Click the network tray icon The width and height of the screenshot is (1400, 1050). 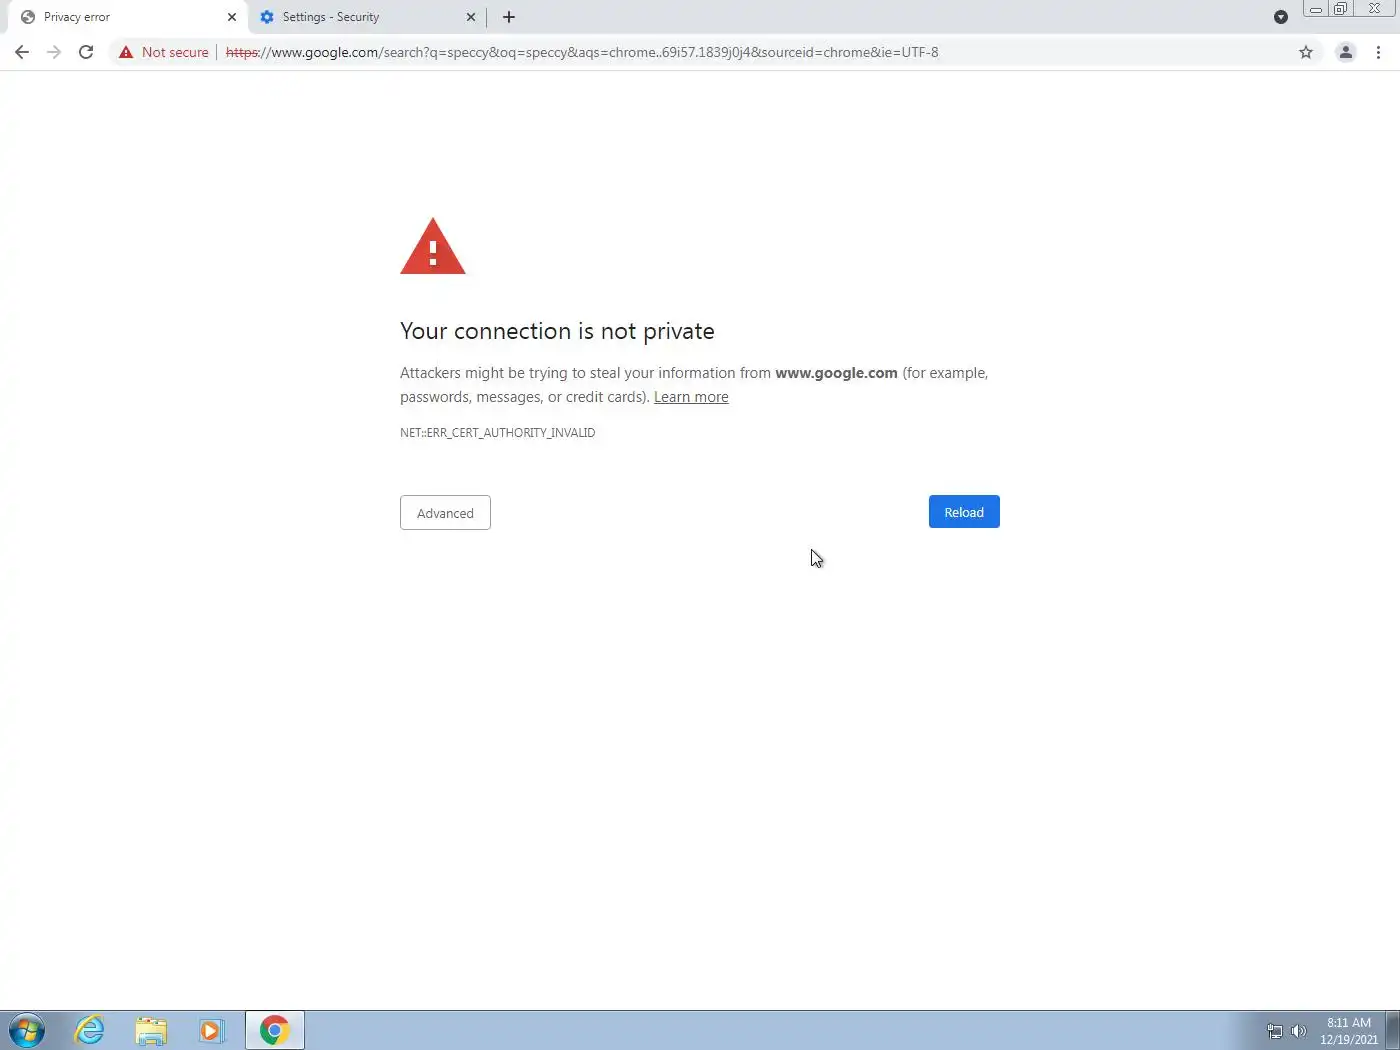1275,1031
